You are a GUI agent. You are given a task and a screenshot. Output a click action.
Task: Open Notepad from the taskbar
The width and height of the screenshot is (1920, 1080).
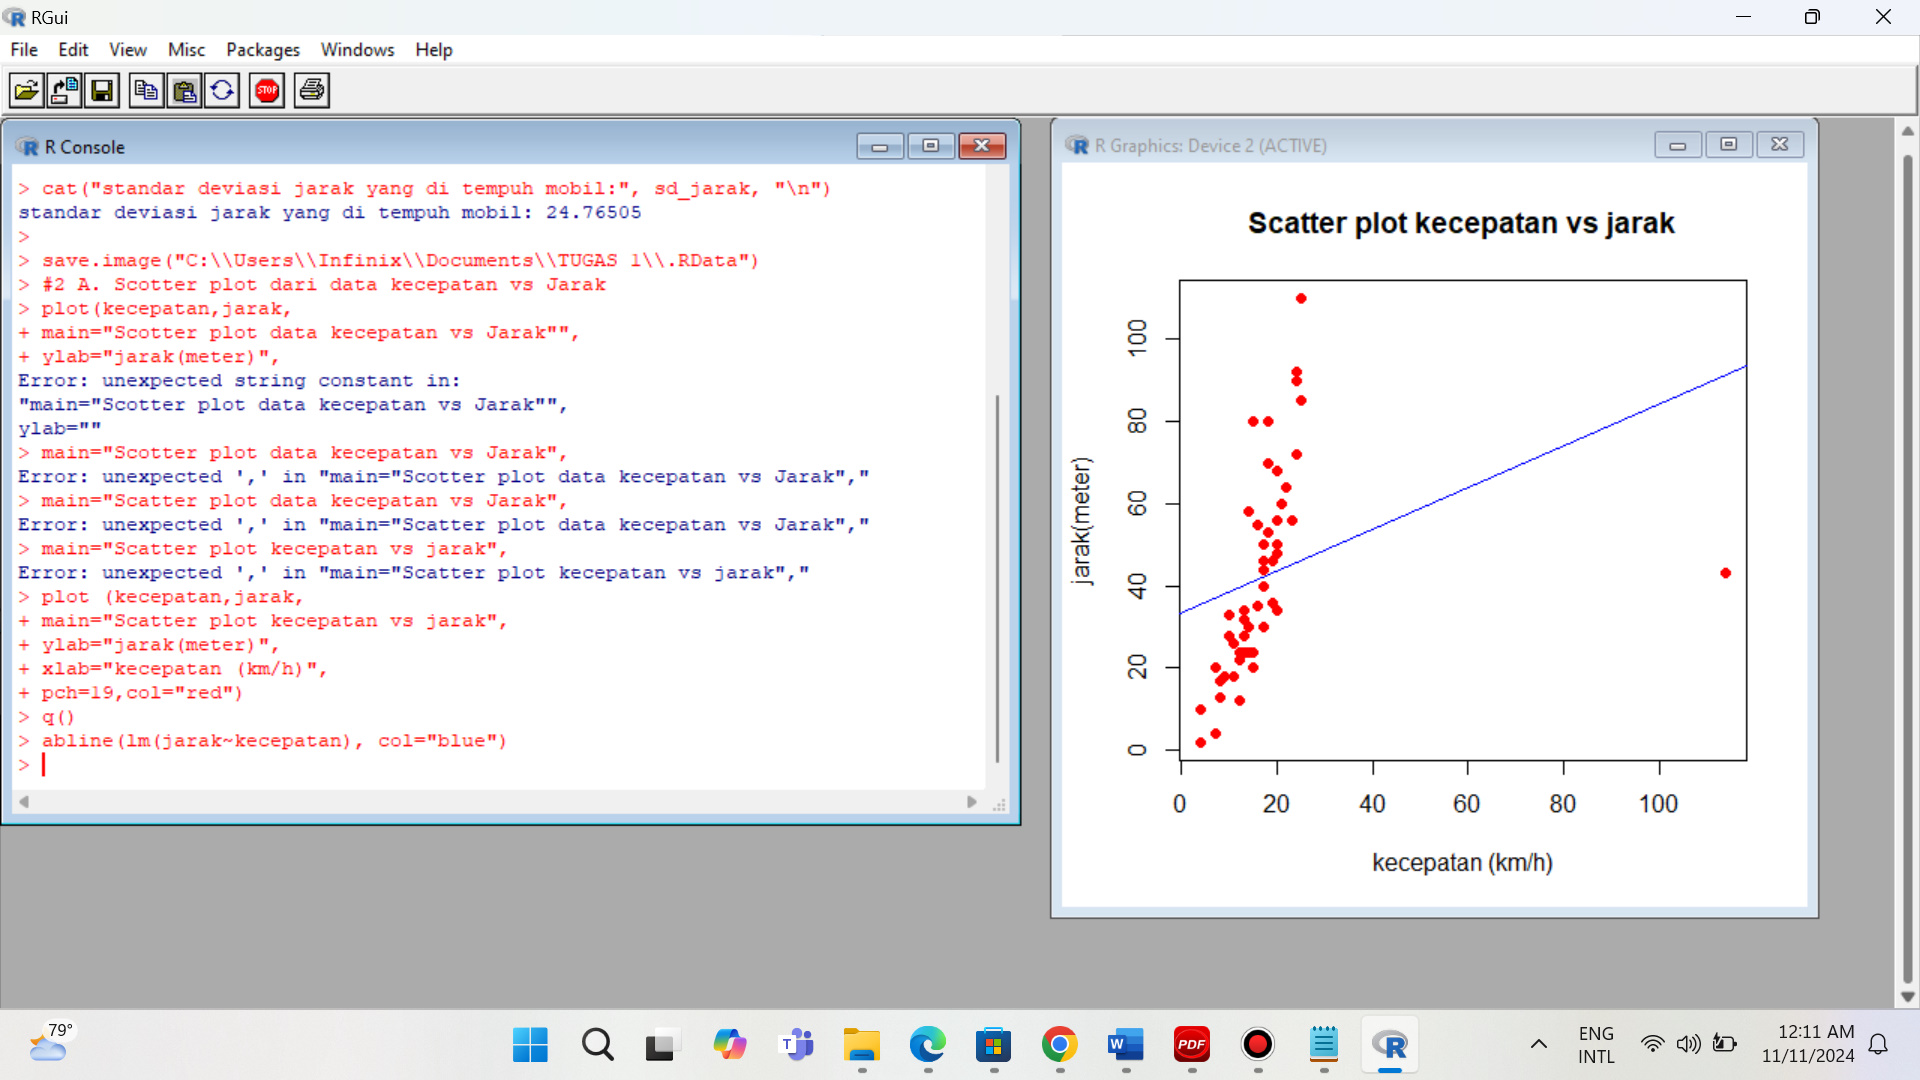coord(1323,1045)
